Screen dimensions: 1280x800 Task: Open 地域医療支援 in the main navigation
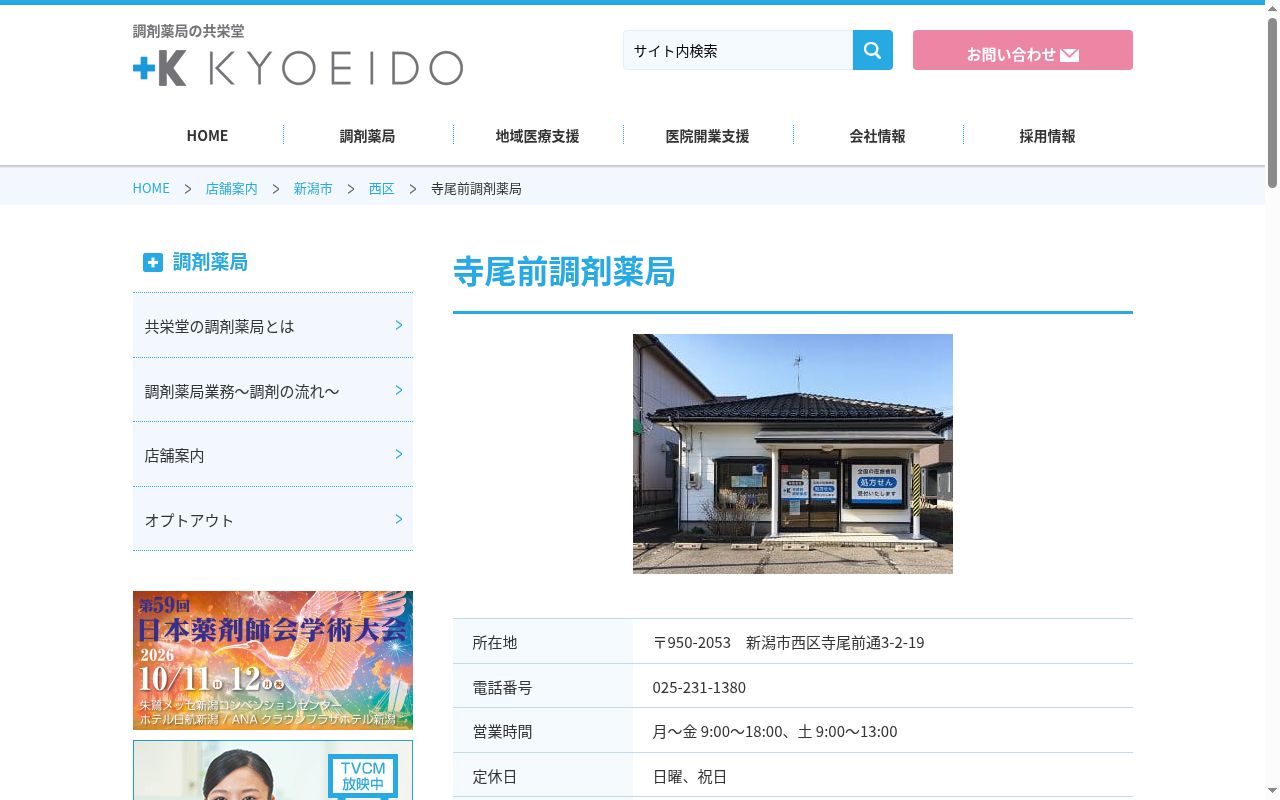click(537, 136)
